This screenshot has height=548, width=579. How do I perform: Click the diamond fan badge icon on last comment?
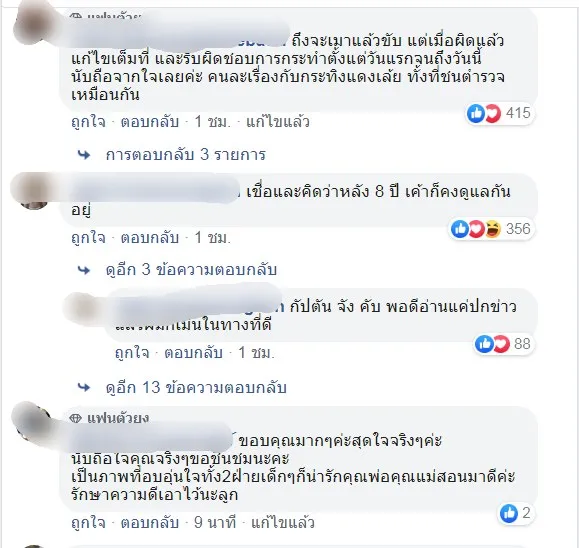(x=75, y=418)
